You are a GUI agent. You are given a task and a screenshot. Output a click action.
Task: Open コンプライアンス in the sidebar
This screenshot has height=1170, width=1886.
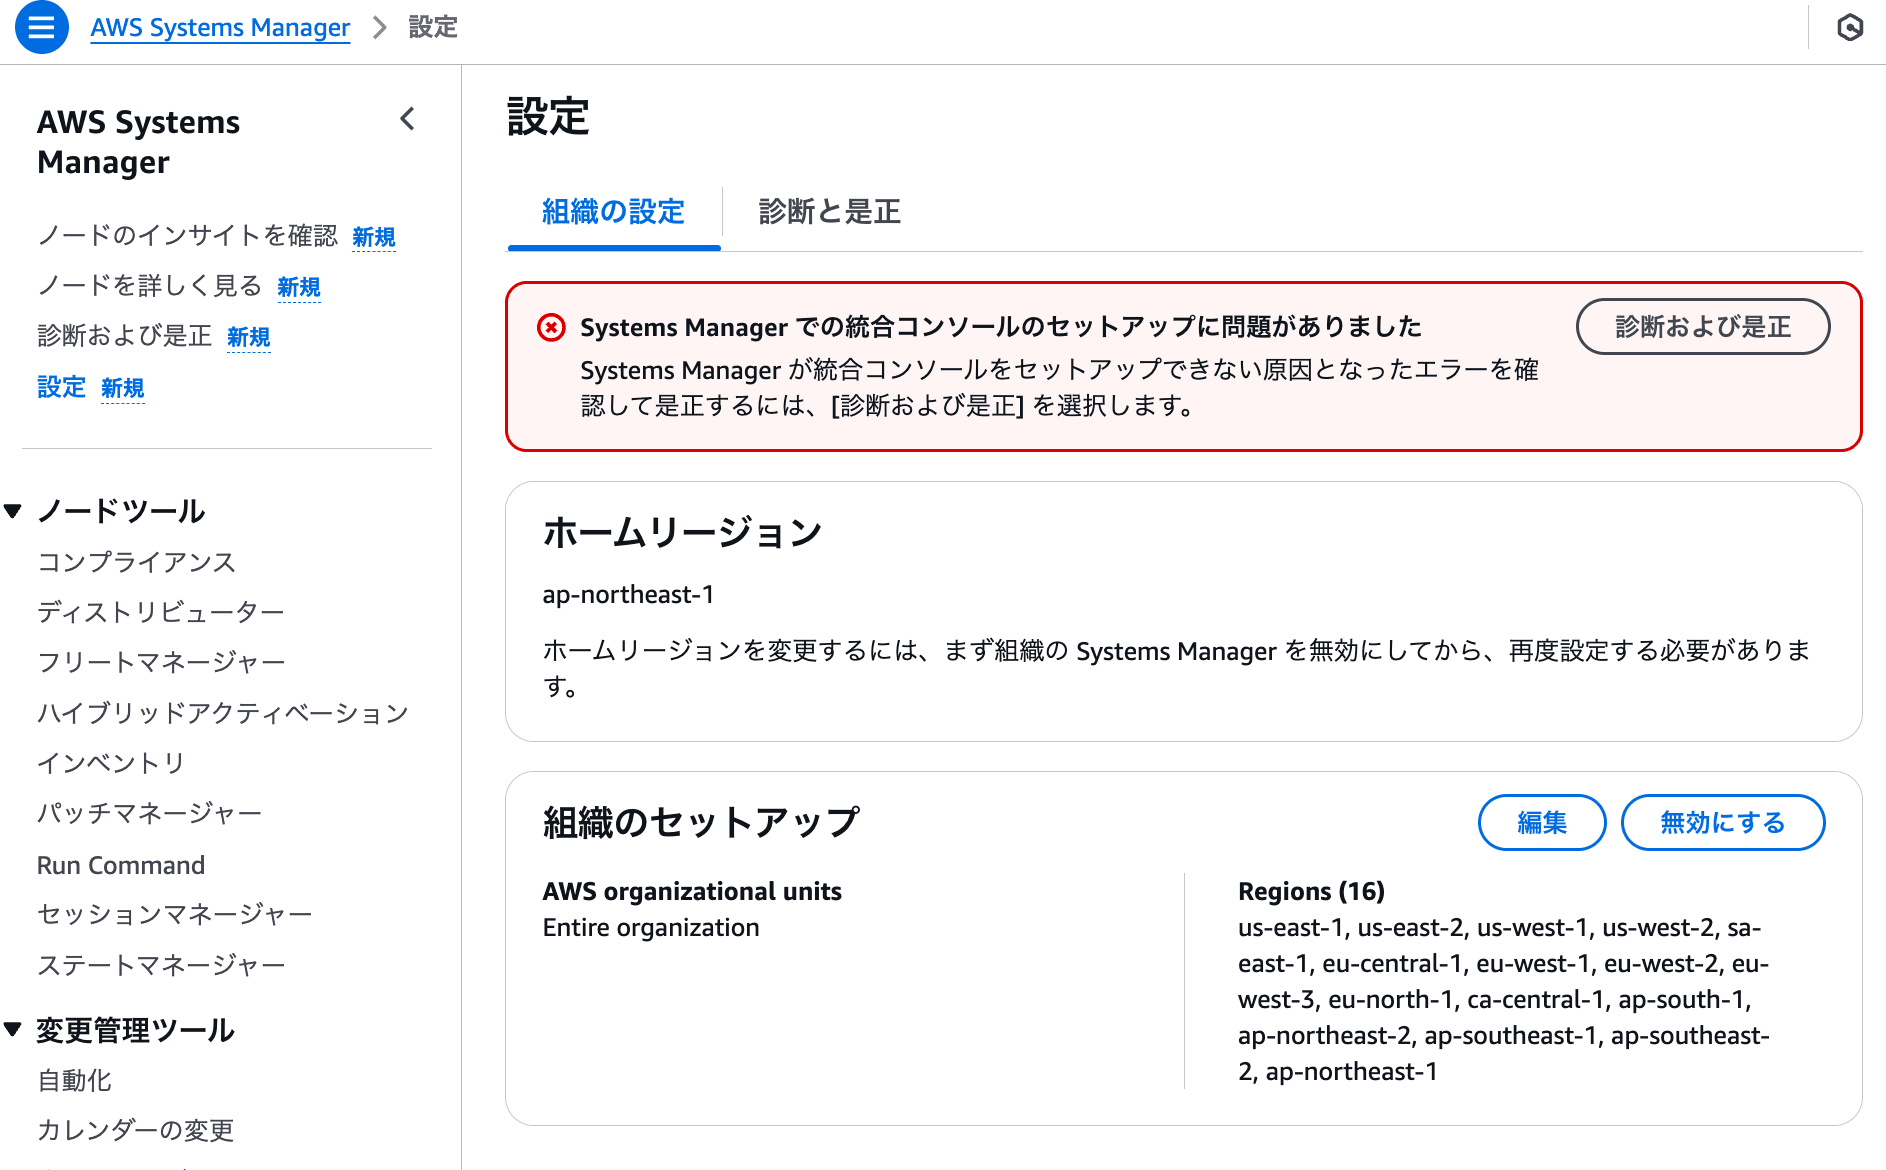(136, 561)
